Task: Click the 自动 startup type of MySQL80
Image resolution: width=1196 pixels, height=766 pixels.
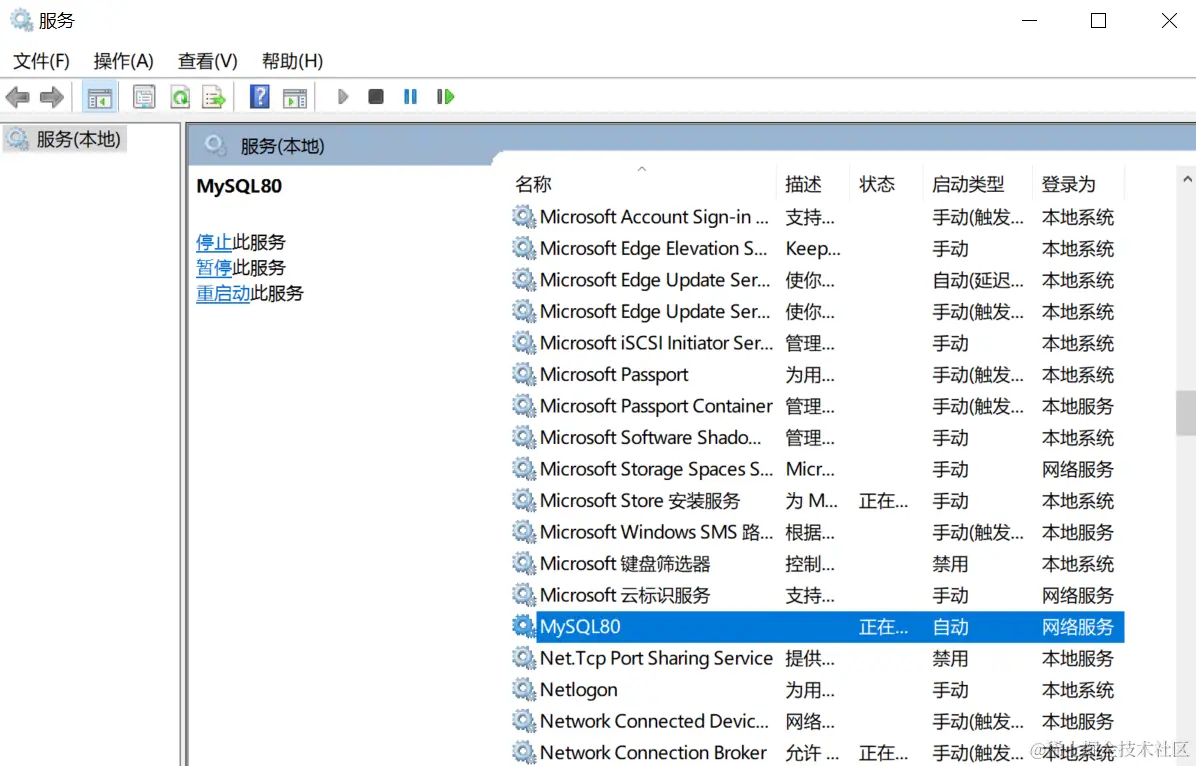Action: (950, 627)
